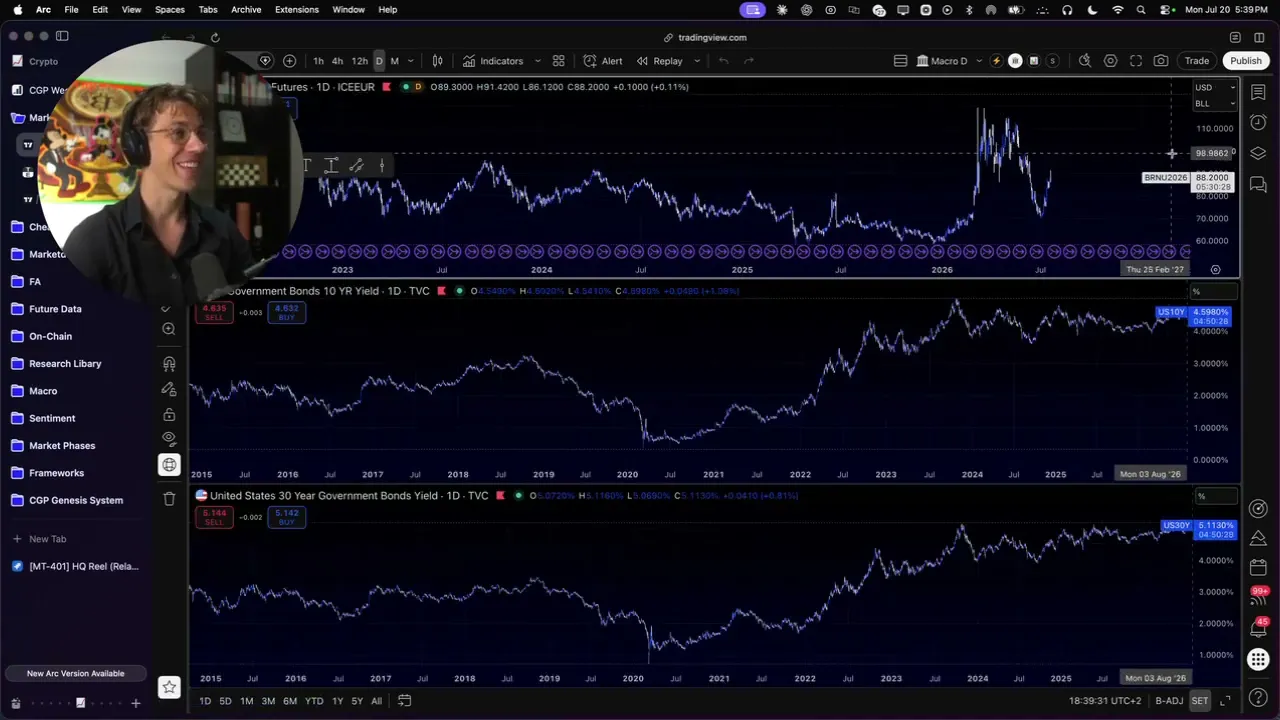Select the daily D timeframe
This screenshot has height=720, width=1280.
point(379,61)
